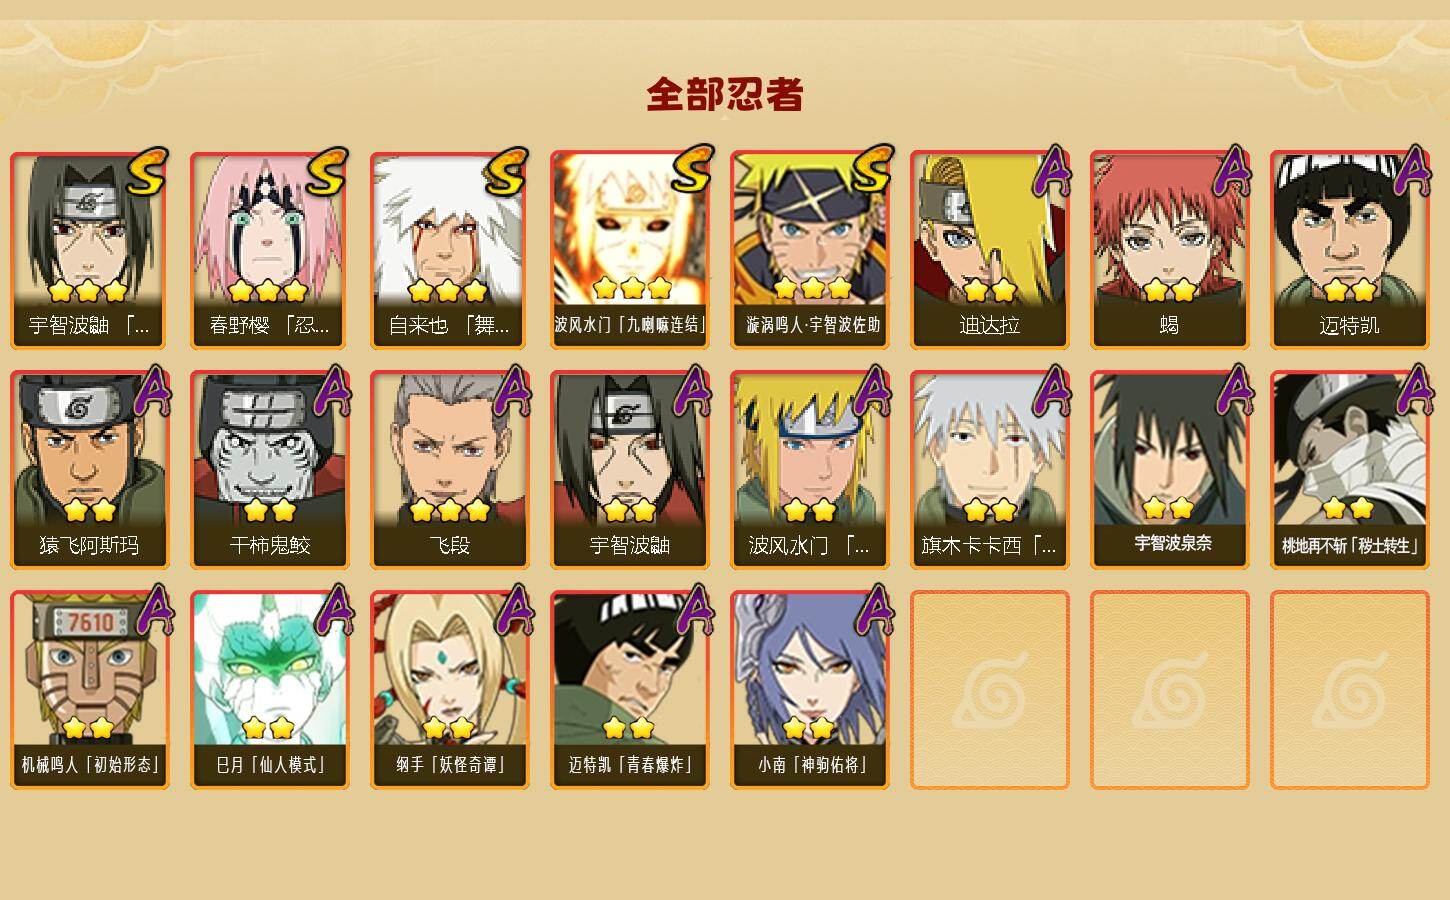Screen dimensions: 1450x900
Task: Click the S rank badge on 自来也
Action: pos(507,171)
